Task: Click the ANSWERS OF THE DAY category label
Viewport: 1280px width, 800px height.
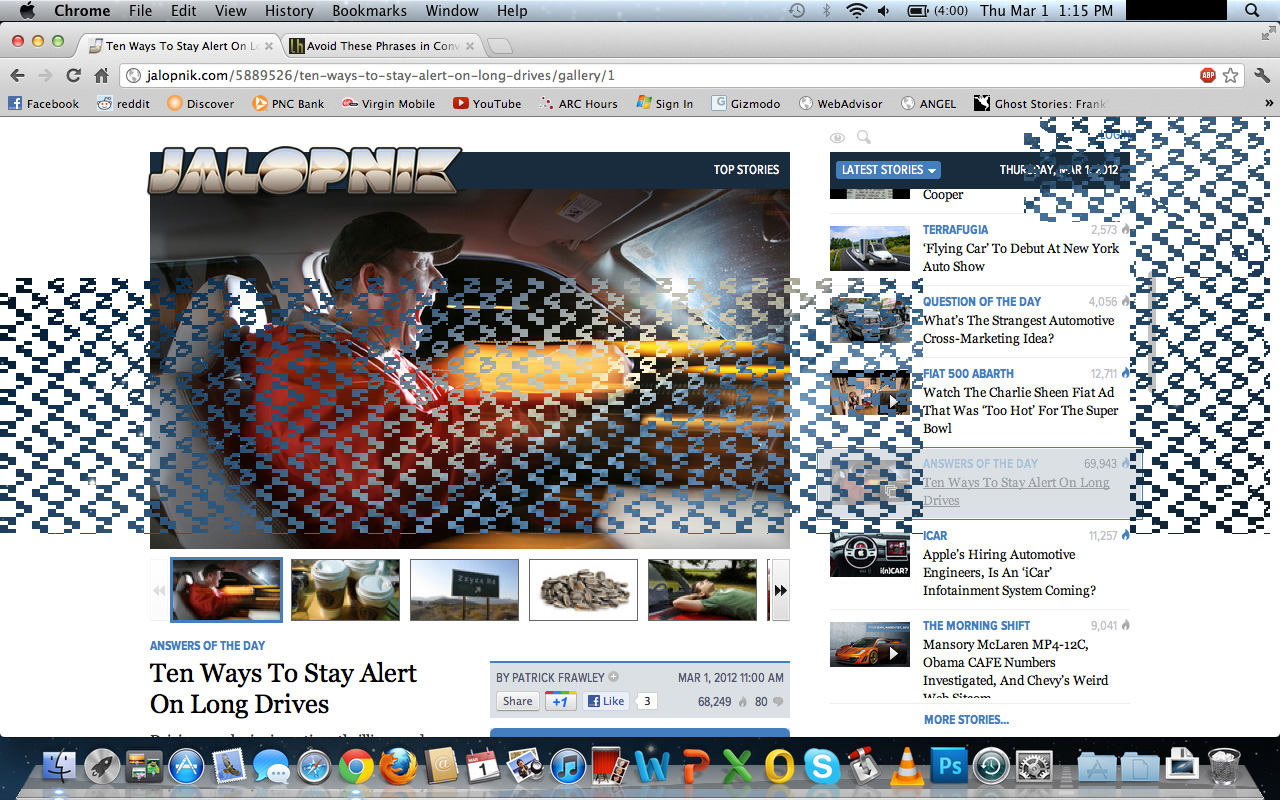Action: click(208, 646)
